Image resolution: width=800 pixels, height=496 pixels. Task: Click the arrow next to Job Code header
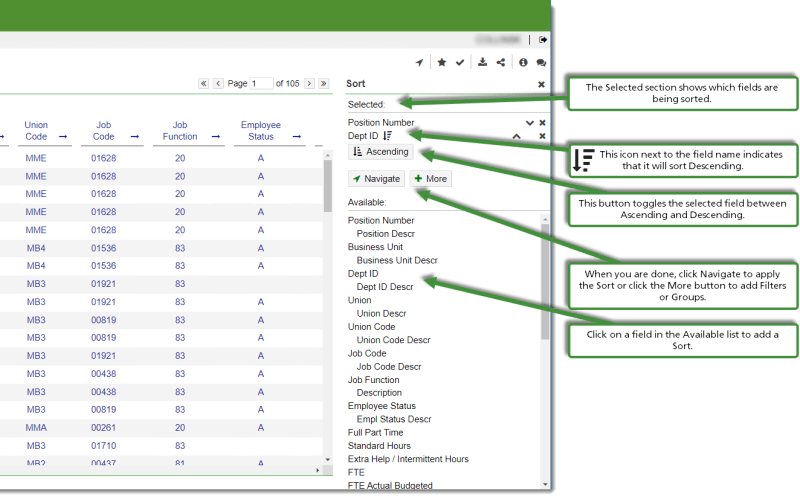coord(135,137)
